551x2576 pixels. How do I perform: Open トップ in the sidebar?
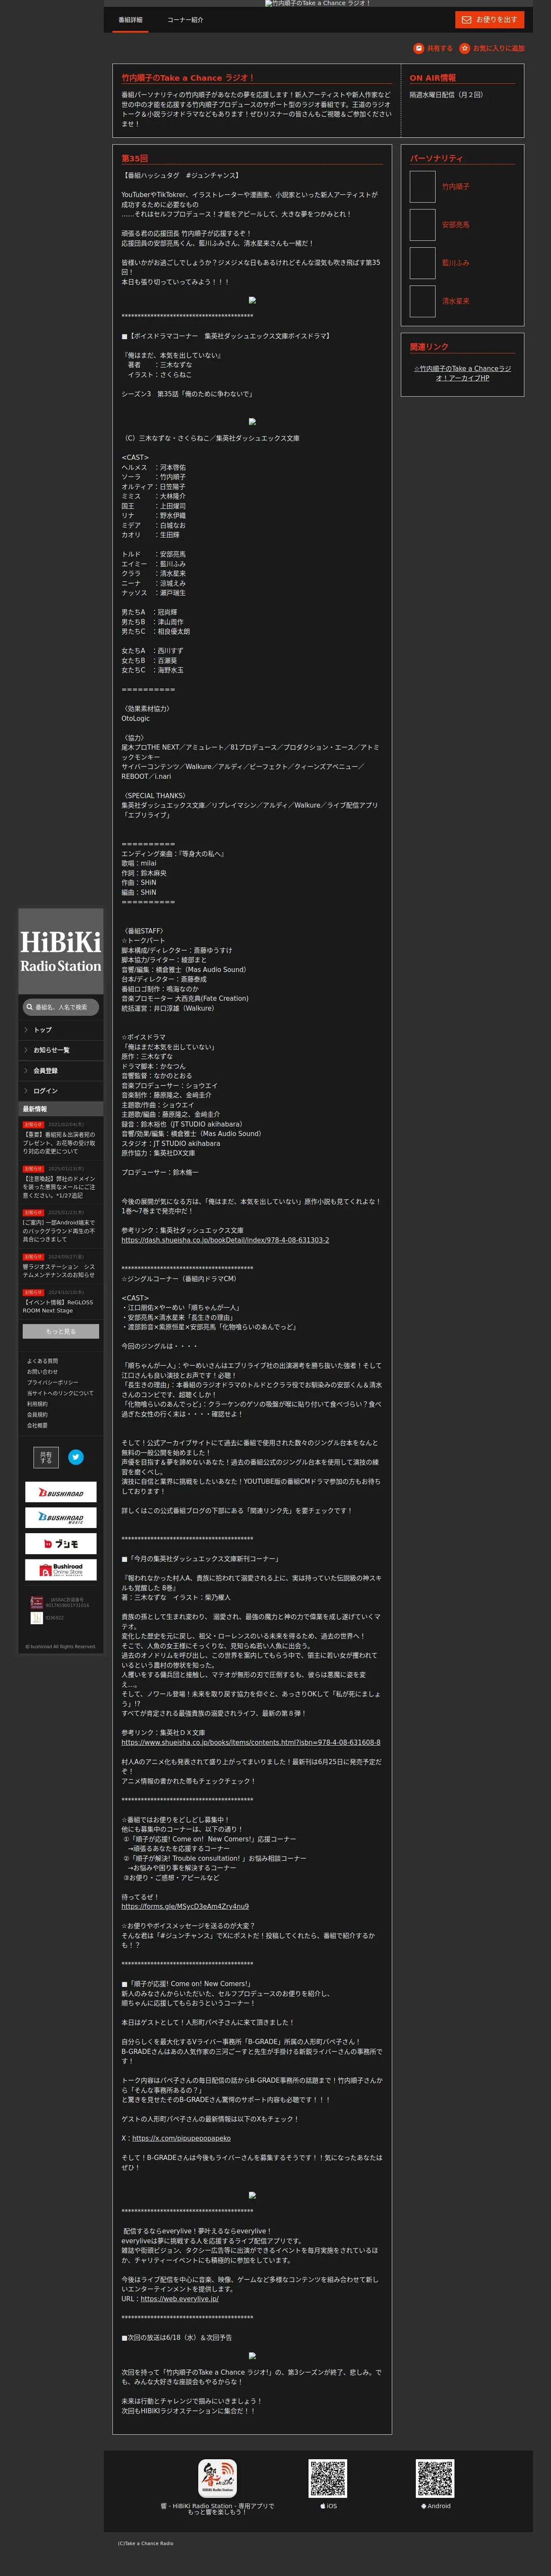pyautogui.click(x=61, y=1030)
